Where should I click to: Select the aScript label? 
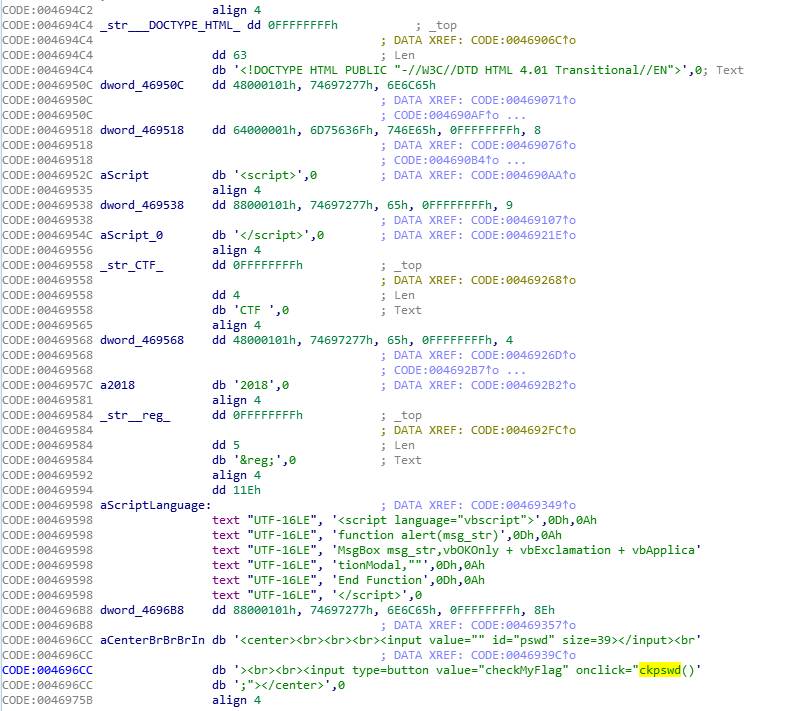click(x=124, y=175)
